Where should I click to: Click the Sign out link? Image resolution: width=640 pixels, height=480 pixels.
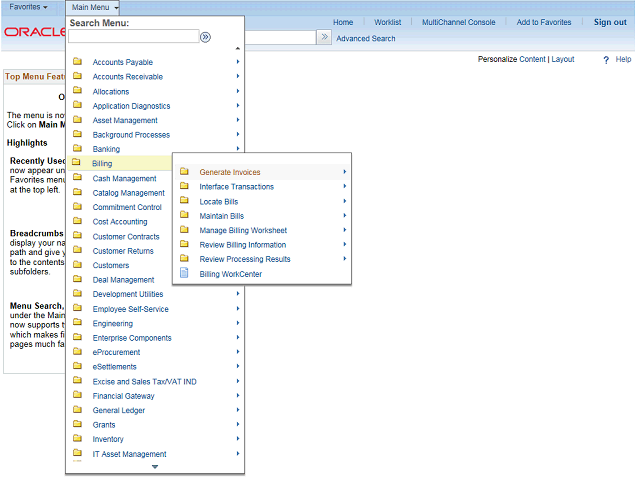[610, 22]
